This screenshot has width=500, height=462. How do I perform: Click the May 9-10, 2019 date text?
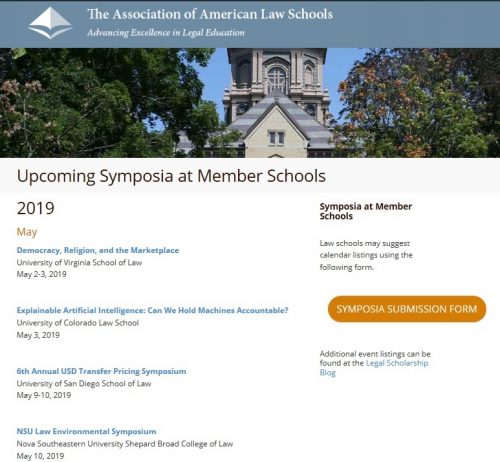[44, 395]
